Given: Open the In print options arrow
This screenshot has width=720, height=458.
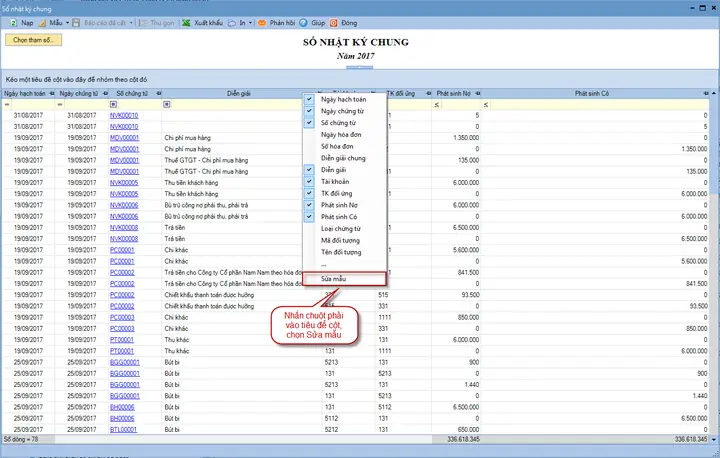Looking at the screenshot, I should click(x=250, y=23).
